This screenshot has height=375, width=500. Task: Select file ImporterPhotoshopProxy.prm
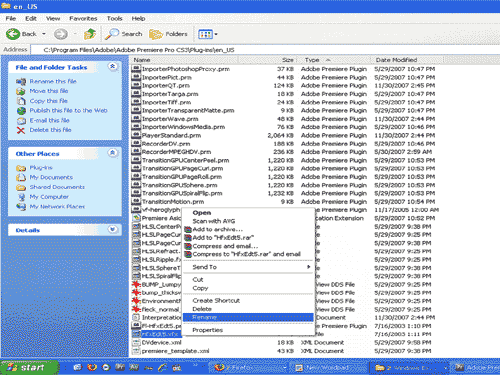(186, 69)
